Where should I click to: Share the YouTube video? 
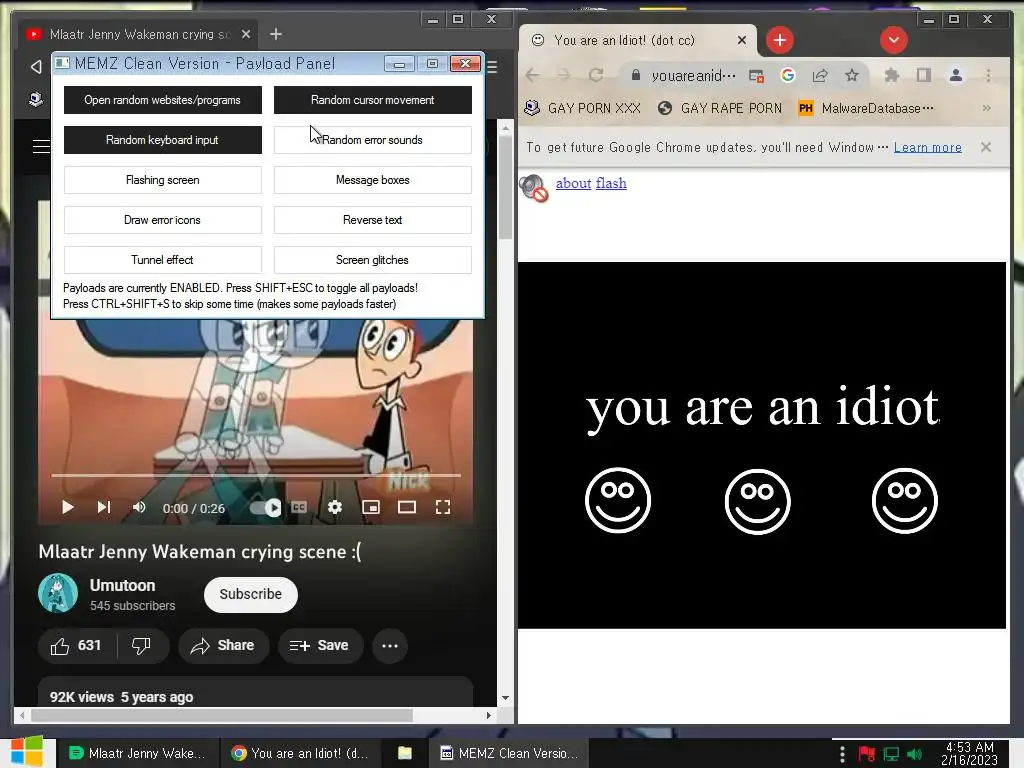223,646
